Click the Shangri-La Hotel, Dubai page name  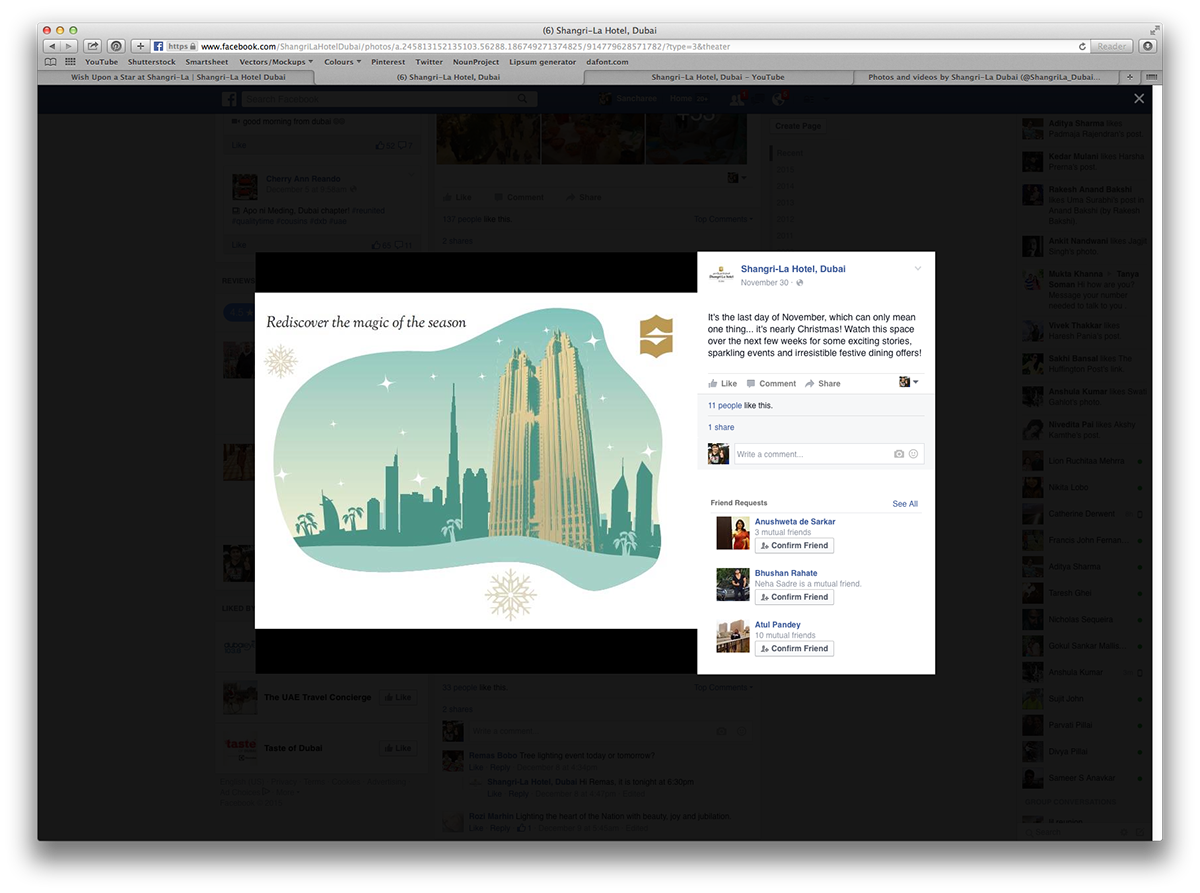(x=793, y=270)
